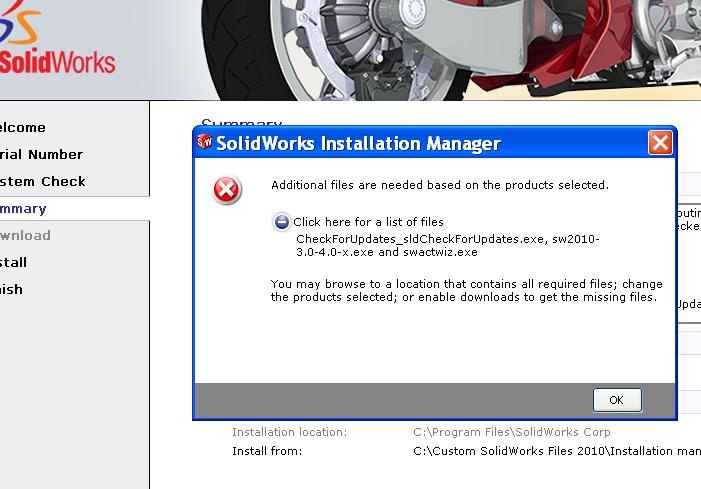Click 'Click here for a list of files' text
701x489 pixels.
[x=368, y=222]
